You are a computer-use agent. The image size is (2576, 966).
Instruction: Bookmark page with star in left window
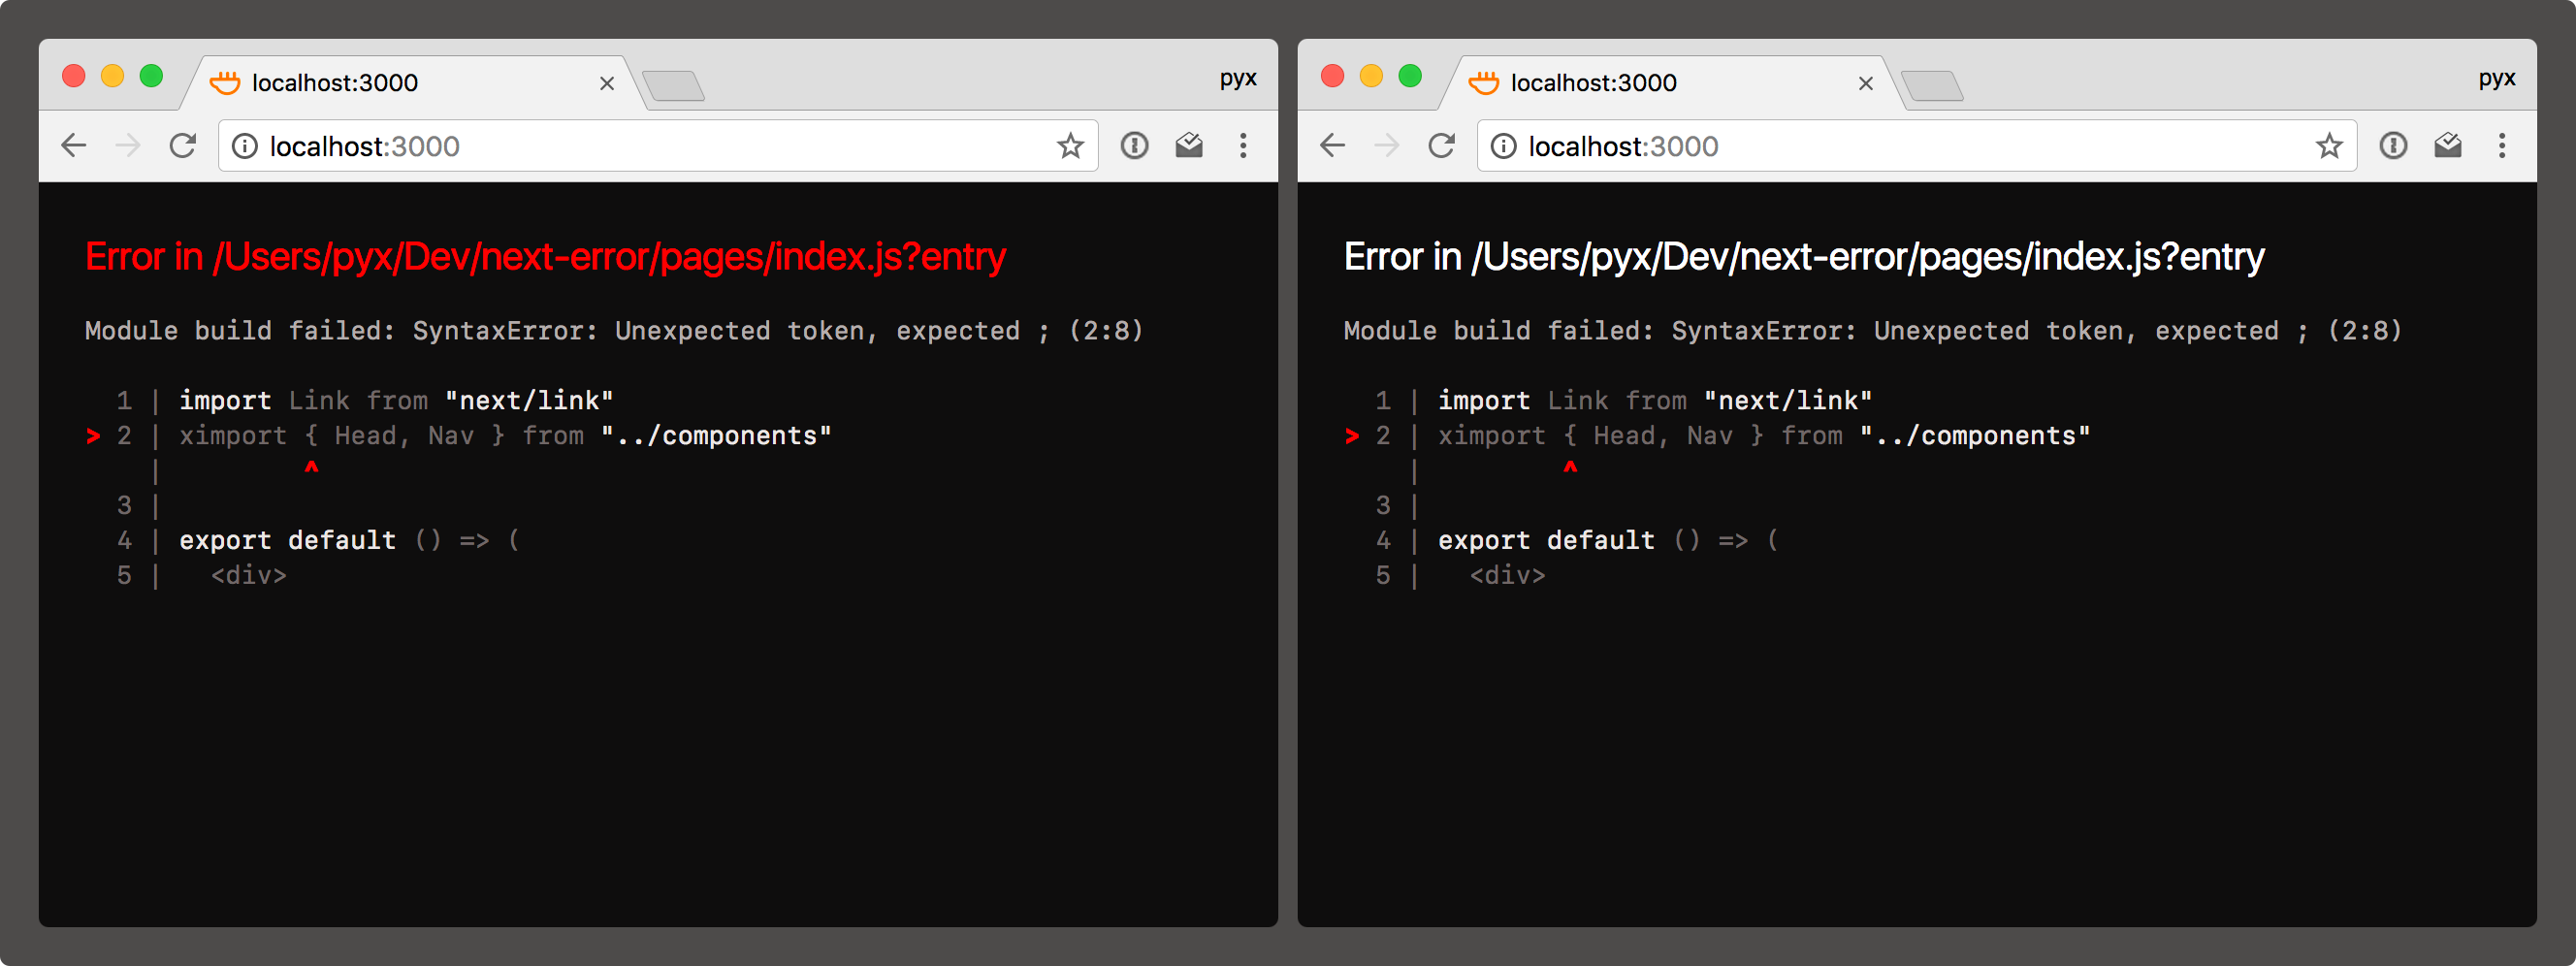click(1070, 146)
